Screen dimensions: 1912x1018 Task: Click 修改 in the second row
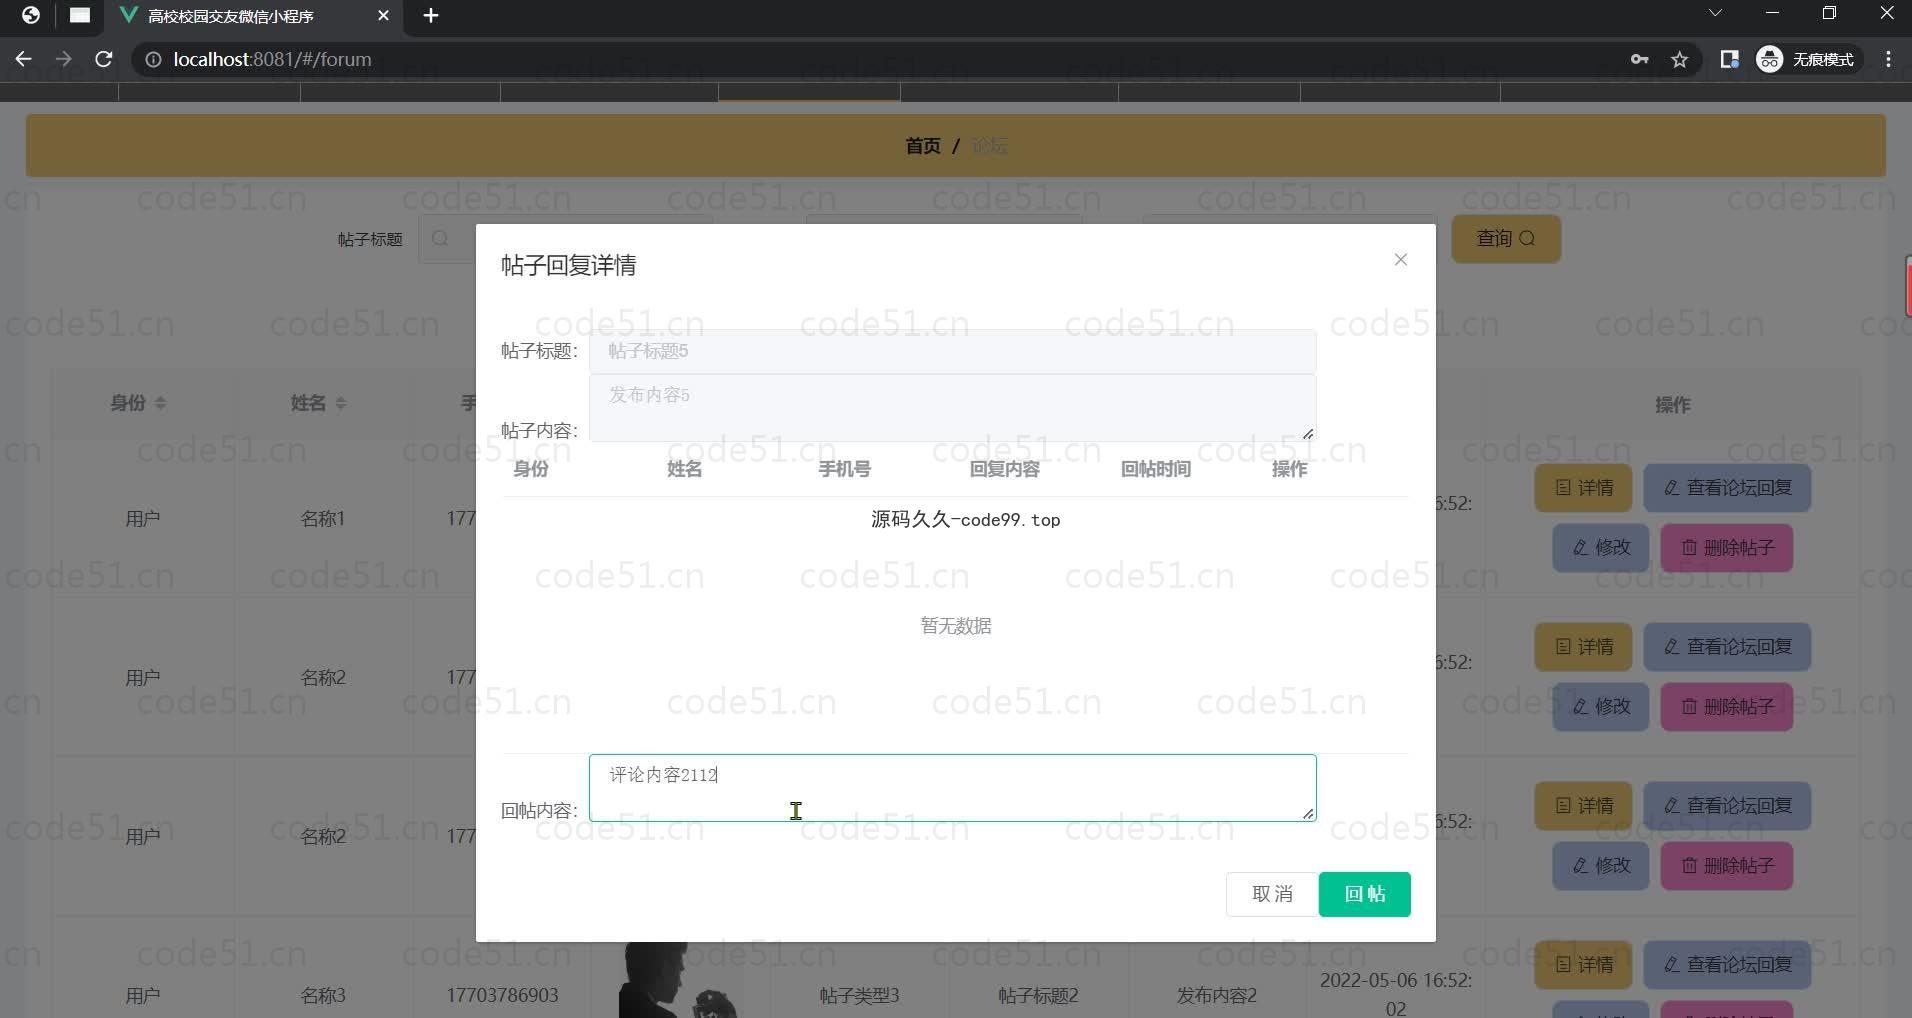[x=1600, y=706]
